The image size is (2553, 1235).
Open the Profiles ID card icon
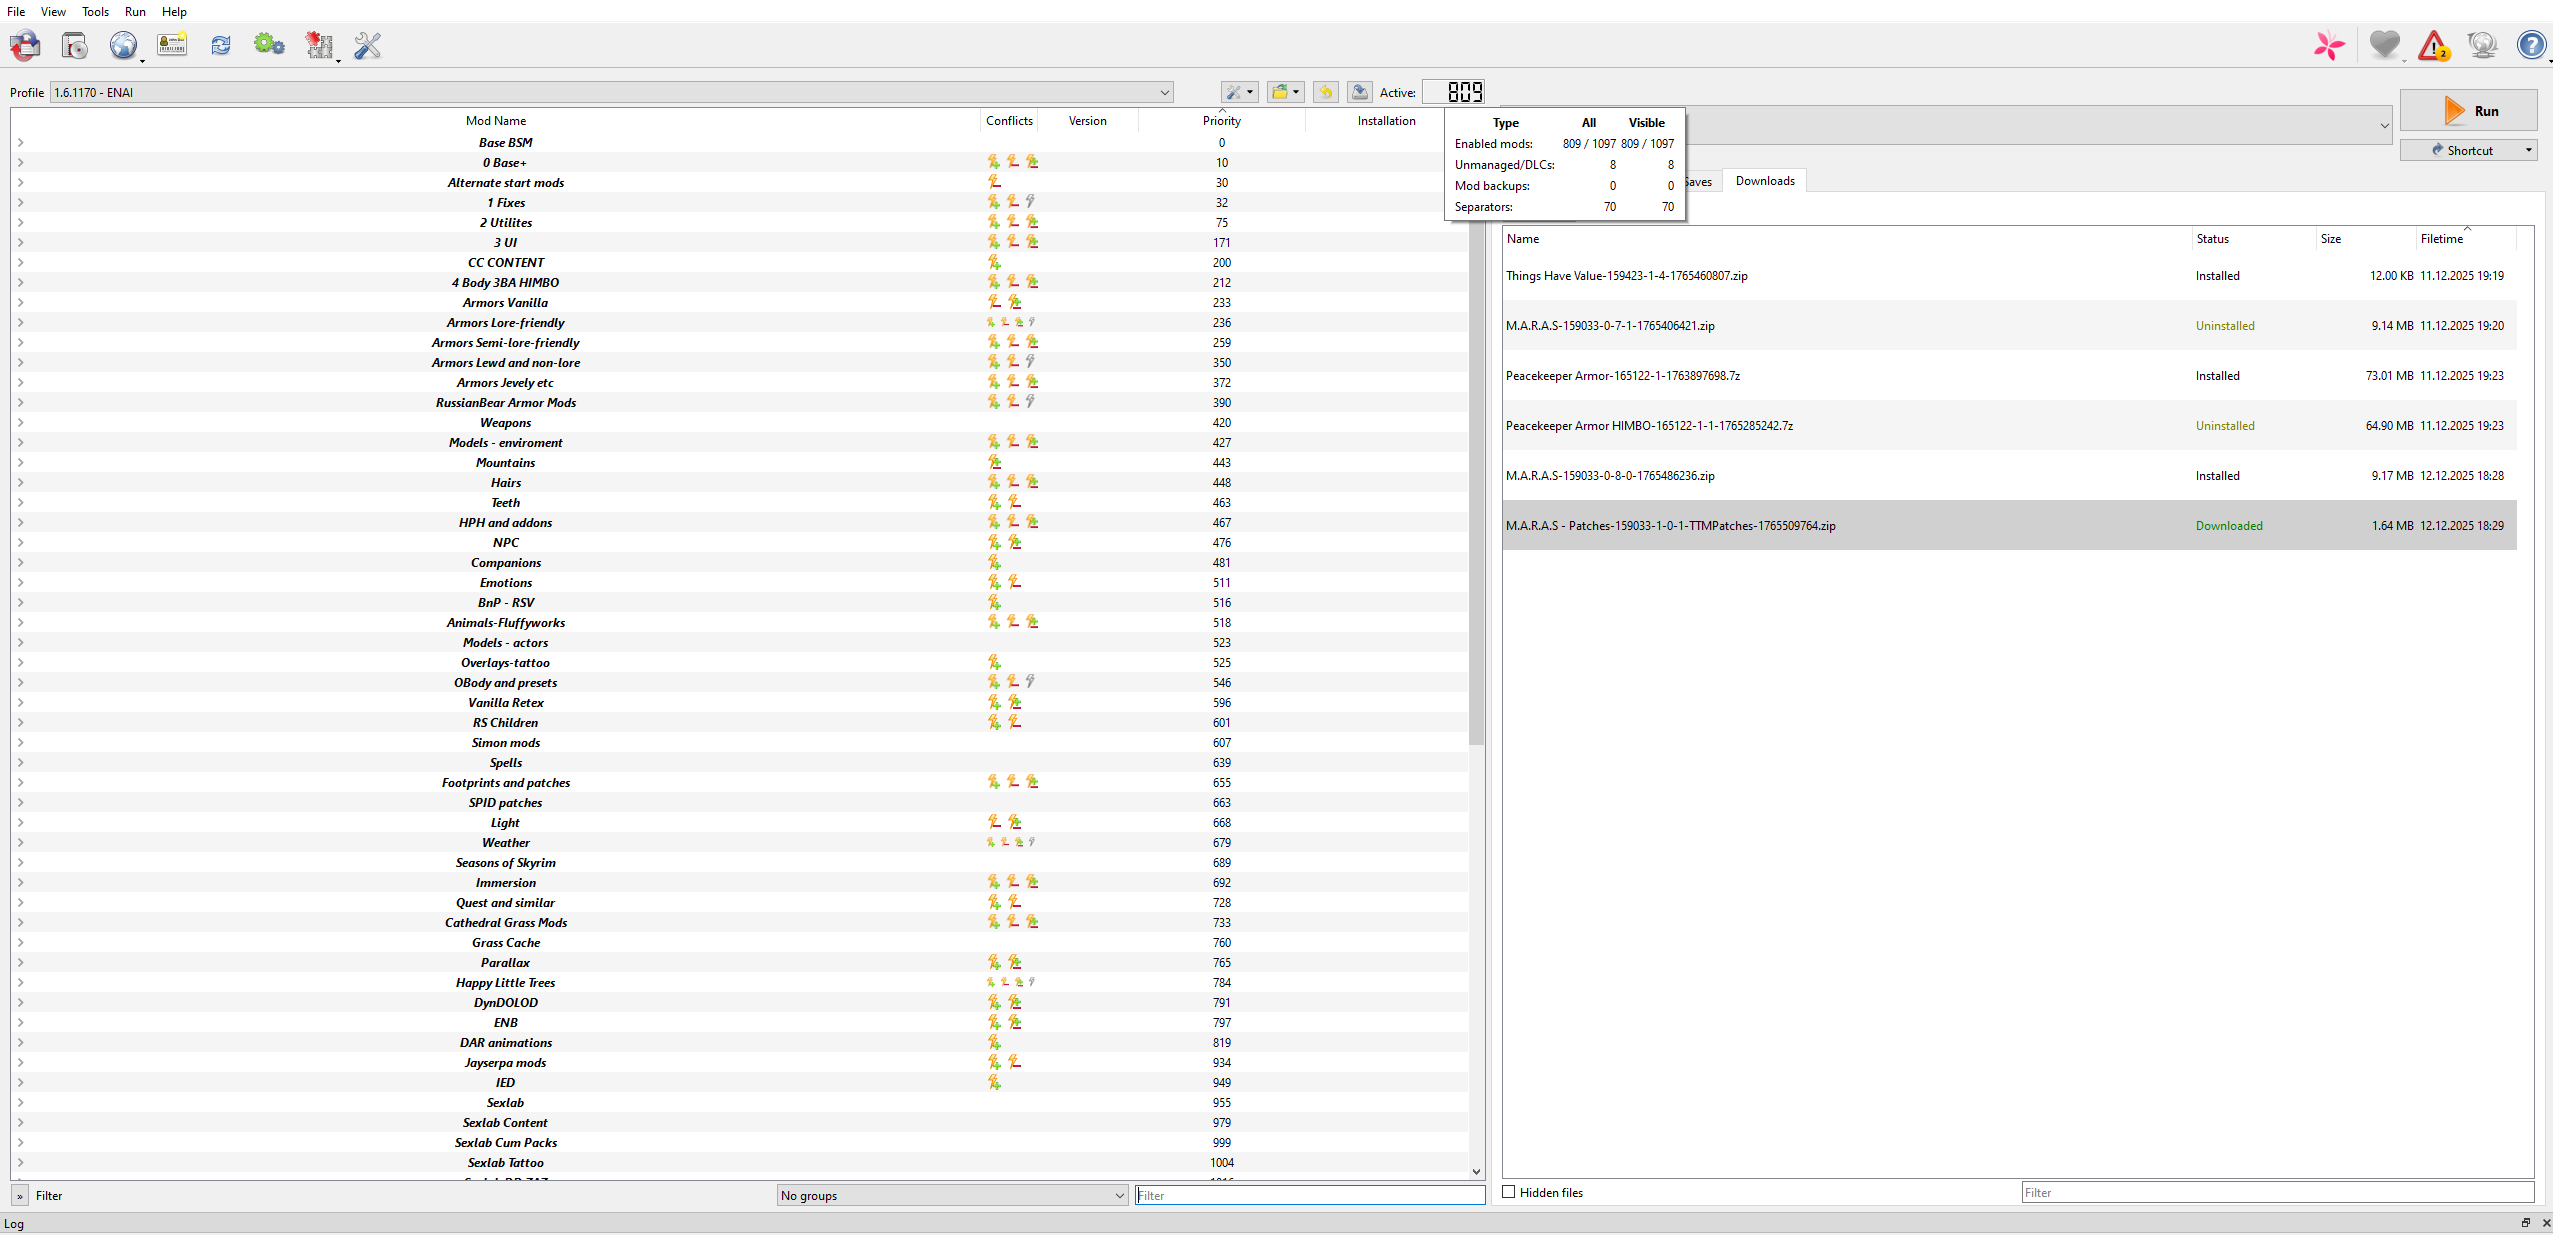(x=172, y=45)
